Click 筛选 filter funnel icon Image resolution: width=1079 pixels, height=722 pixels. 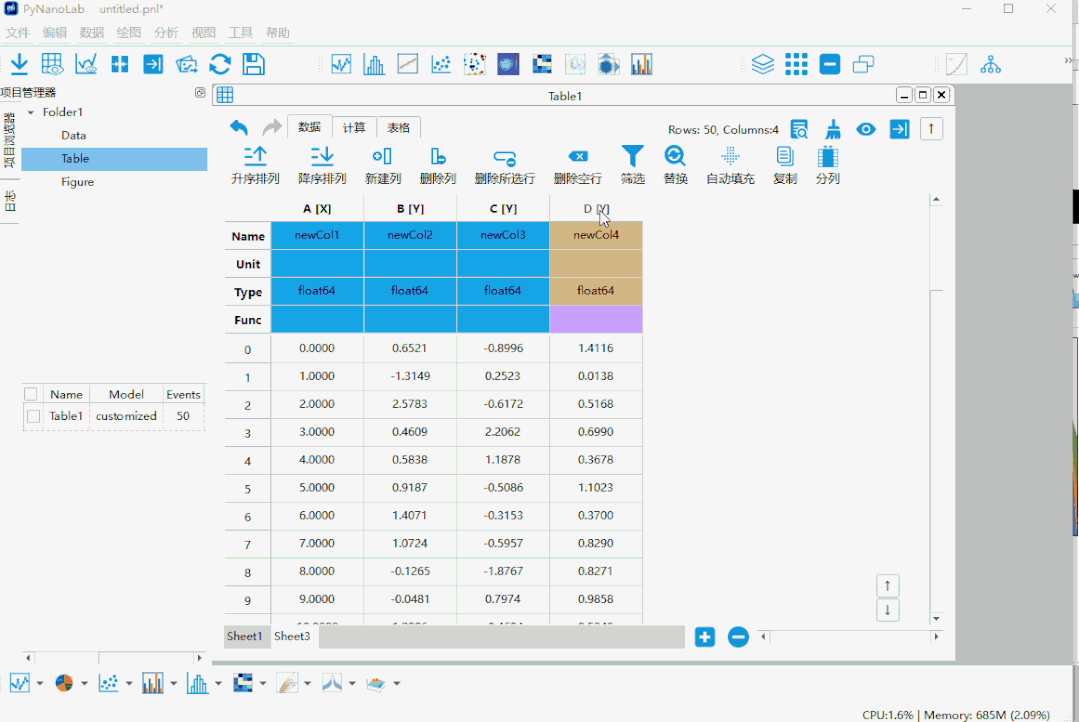click(632, 156)
